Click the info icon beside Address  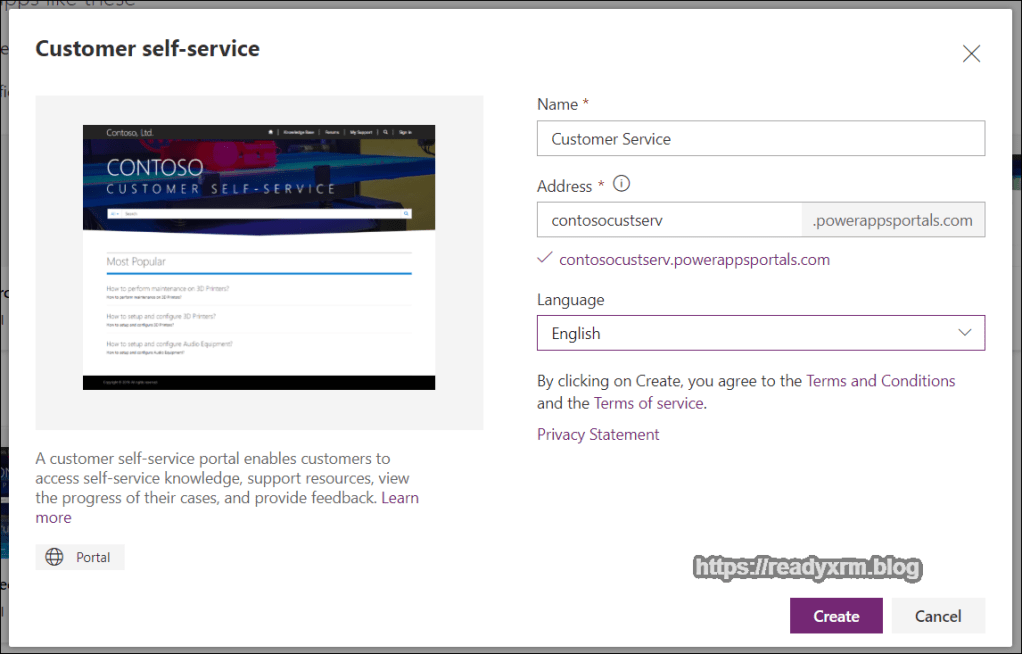[620, 185]
